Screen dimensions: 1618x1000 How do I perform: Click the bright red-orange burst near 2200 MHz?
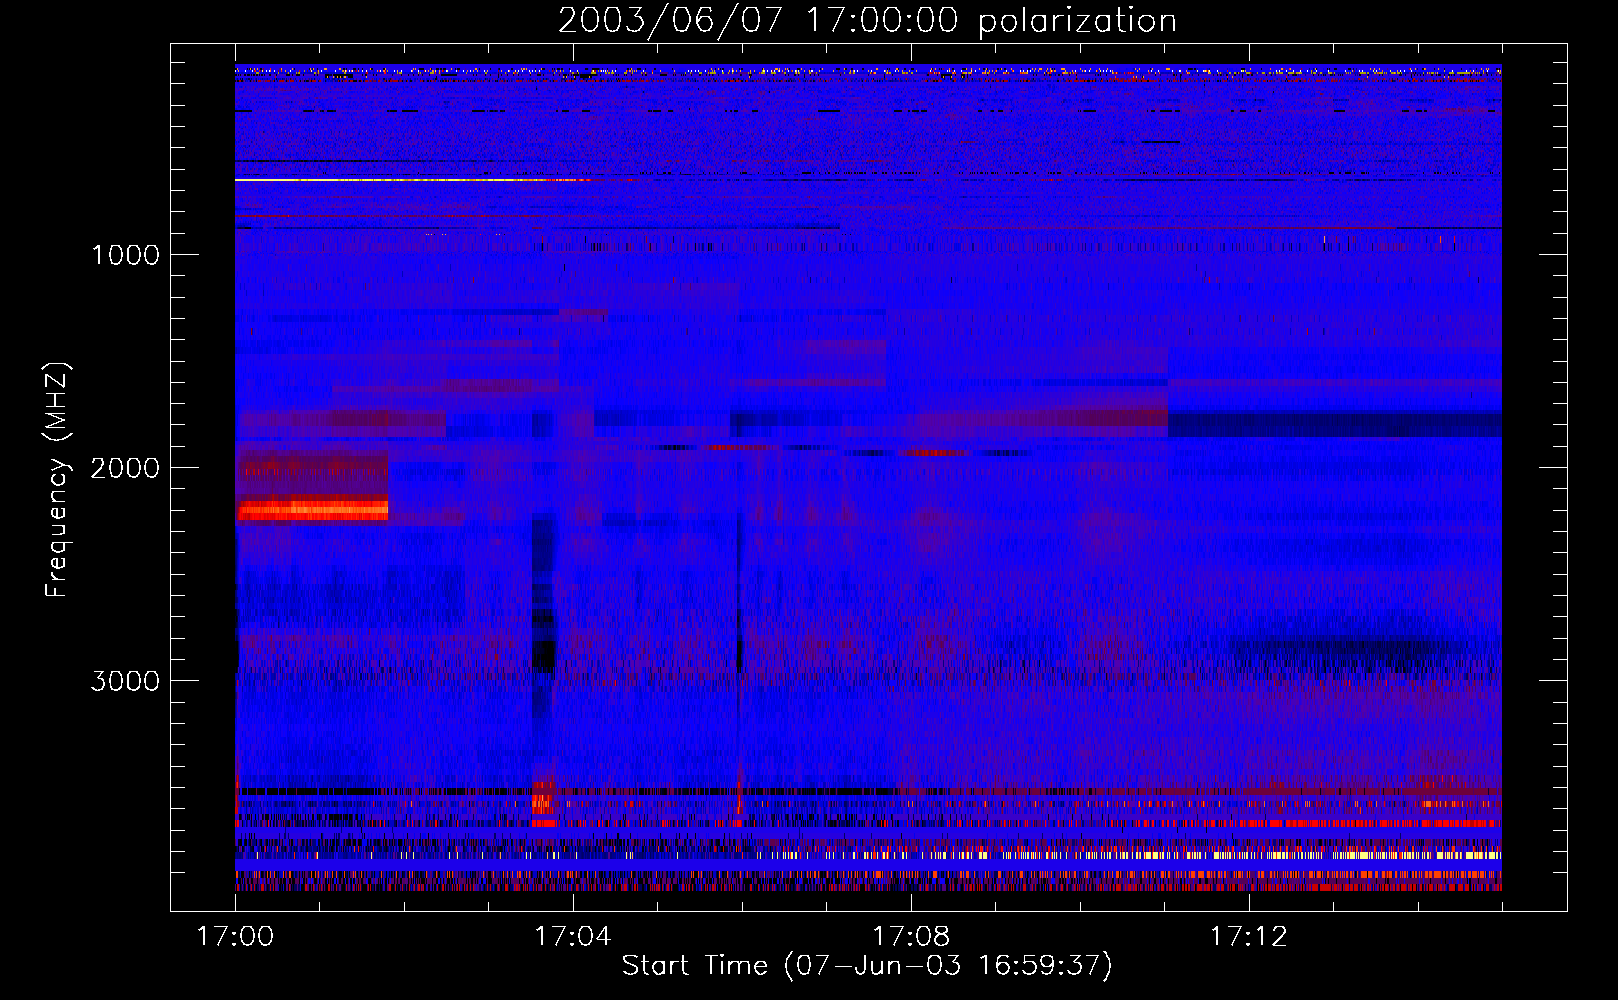pyautogui.click(x=312, y=510)
